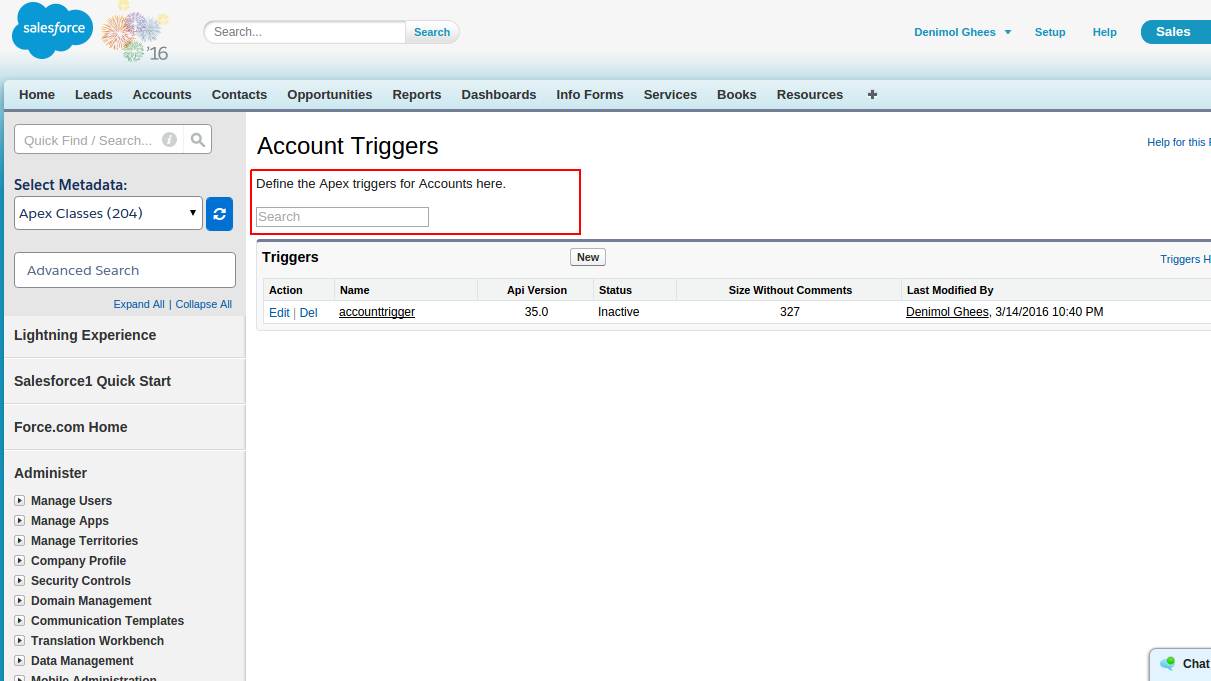The image size is (1211, 681).
Task: Open the Dashboards tab
Action: 499,95
